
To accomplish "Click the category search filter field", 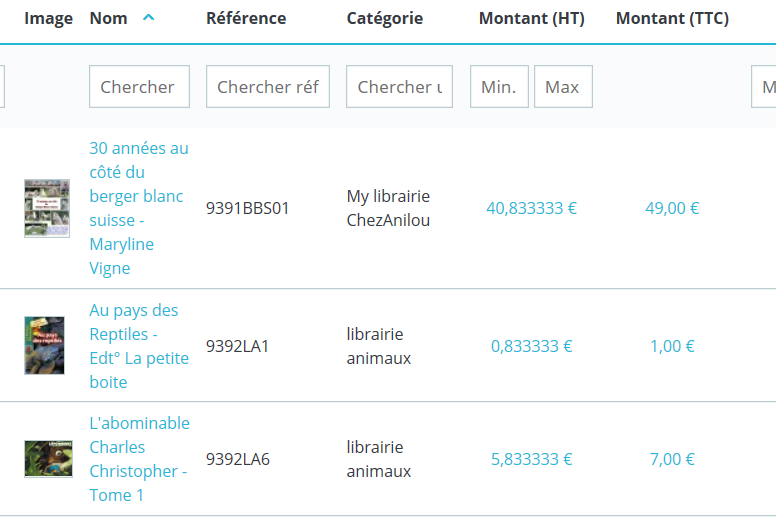I will pos(399,87).
